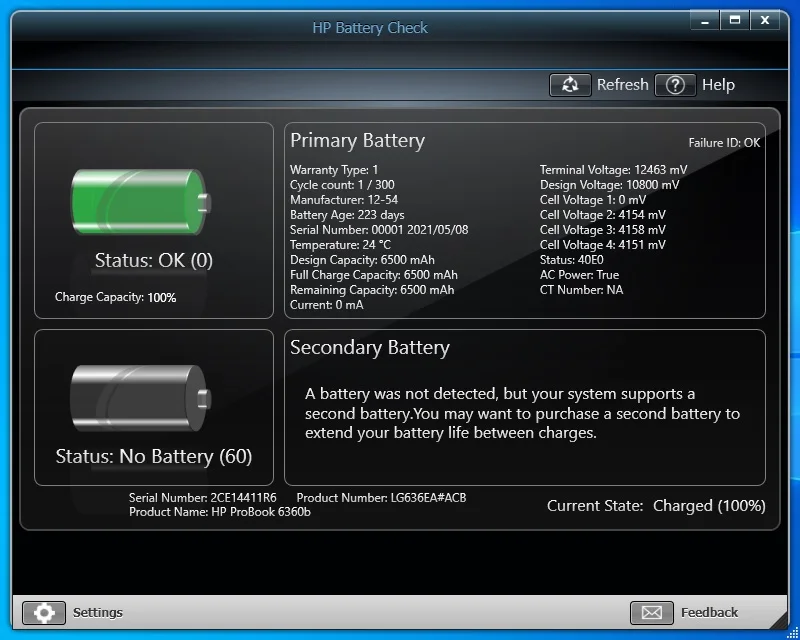Click Warranty Type: 1 line

[x=334, y=170]
